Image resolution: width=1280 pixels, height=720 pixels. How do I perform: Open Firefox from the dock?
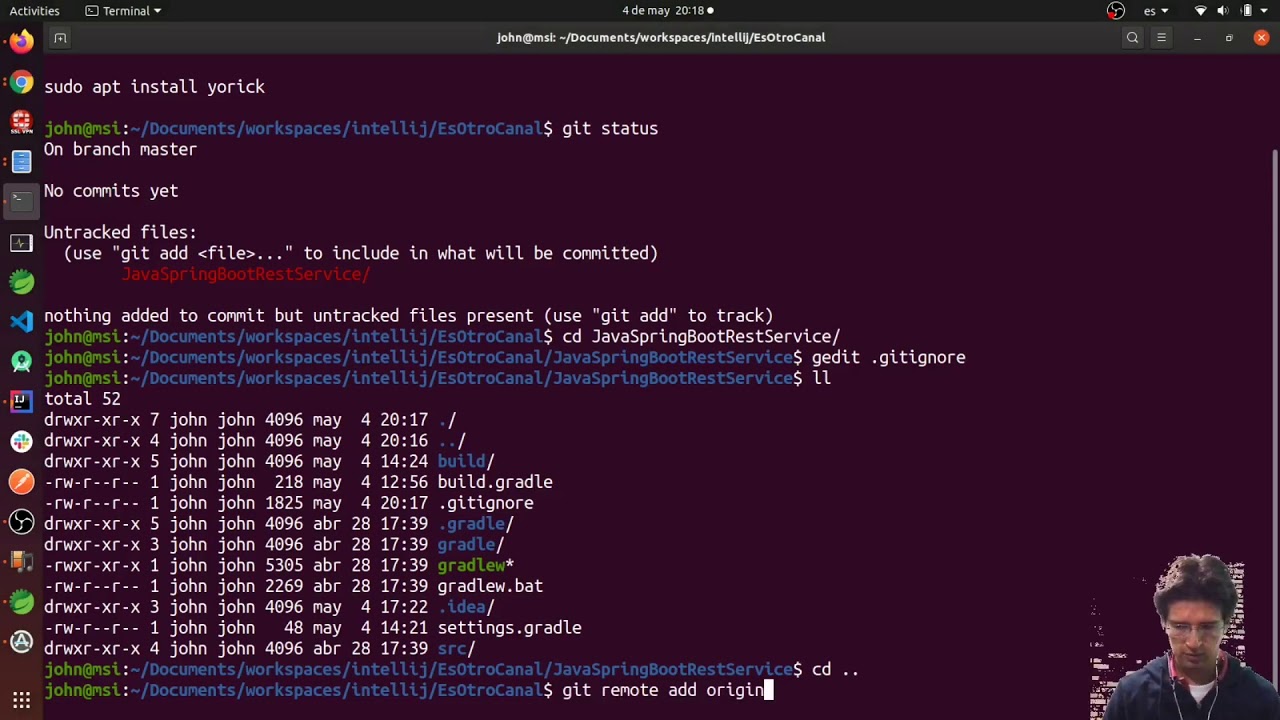coord(21,42)
